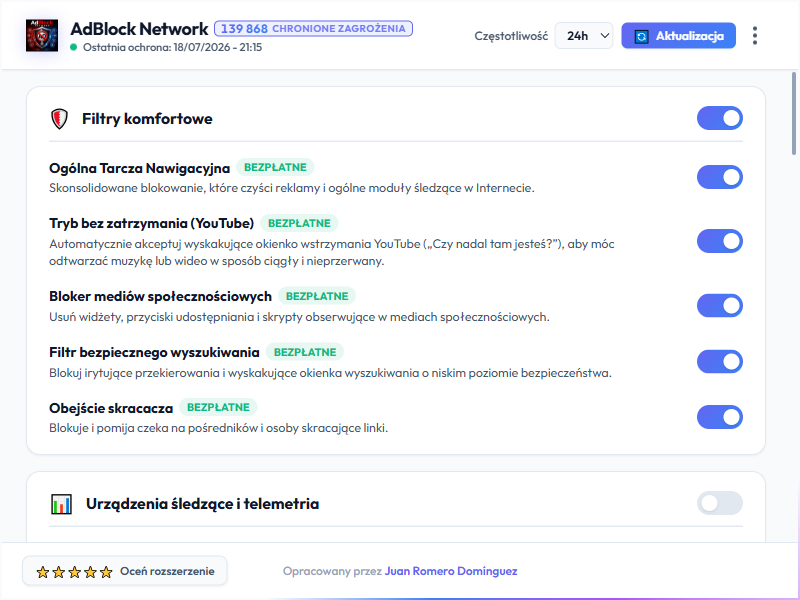800x600 pixels.
Task: Click description starting Automatycznie akceptuj wyskakujące
Action: coord(332,253)
